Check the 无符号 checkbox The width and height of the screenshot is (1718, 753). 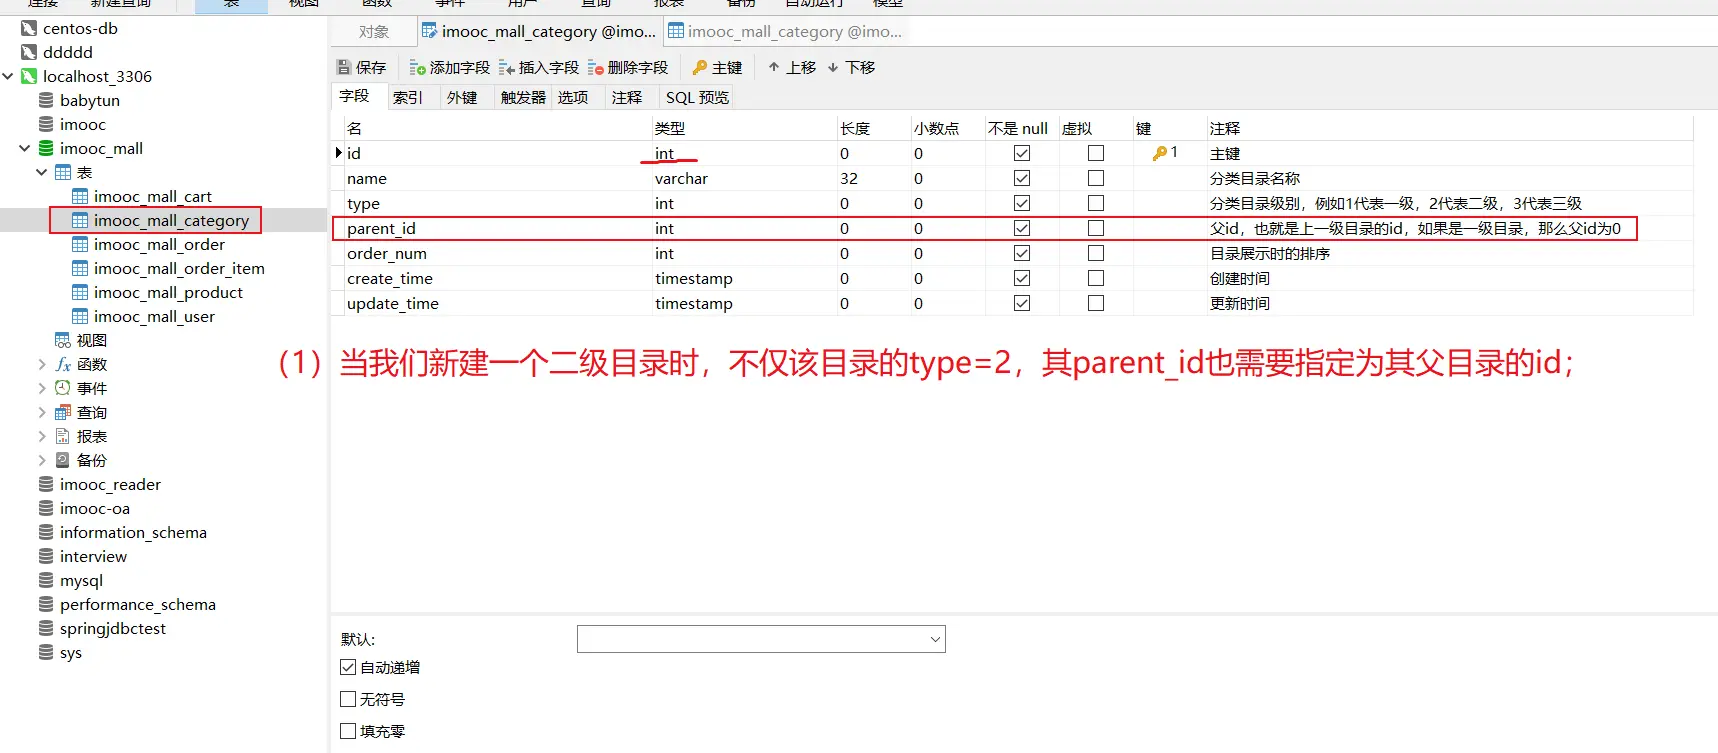348,699
